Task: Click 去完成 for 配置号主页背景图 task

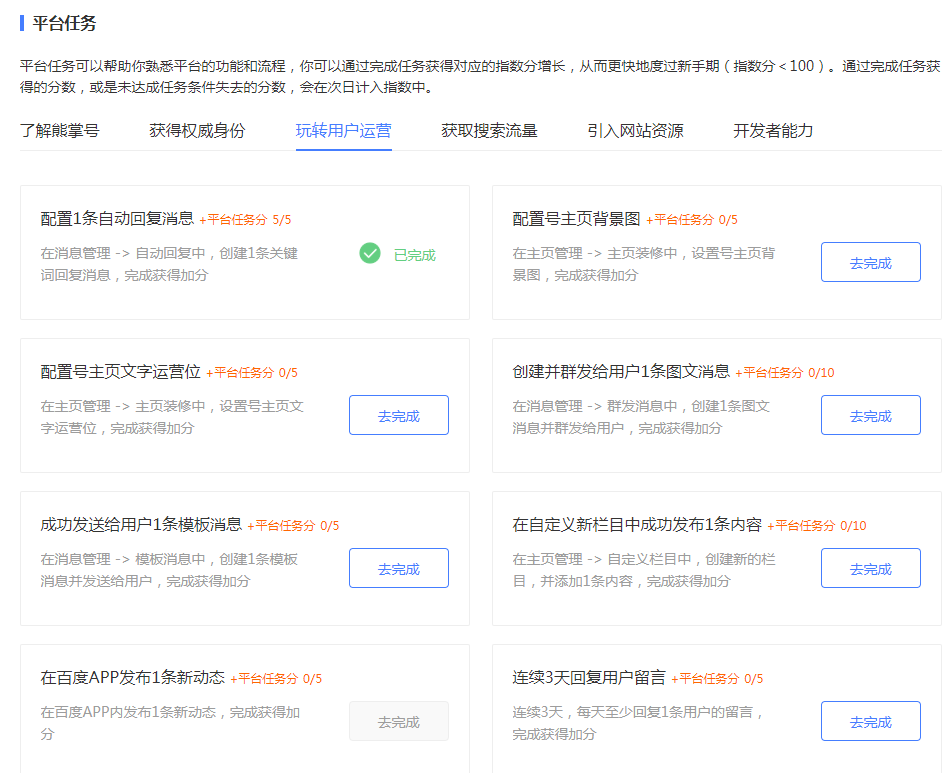Action: [870, 261]
